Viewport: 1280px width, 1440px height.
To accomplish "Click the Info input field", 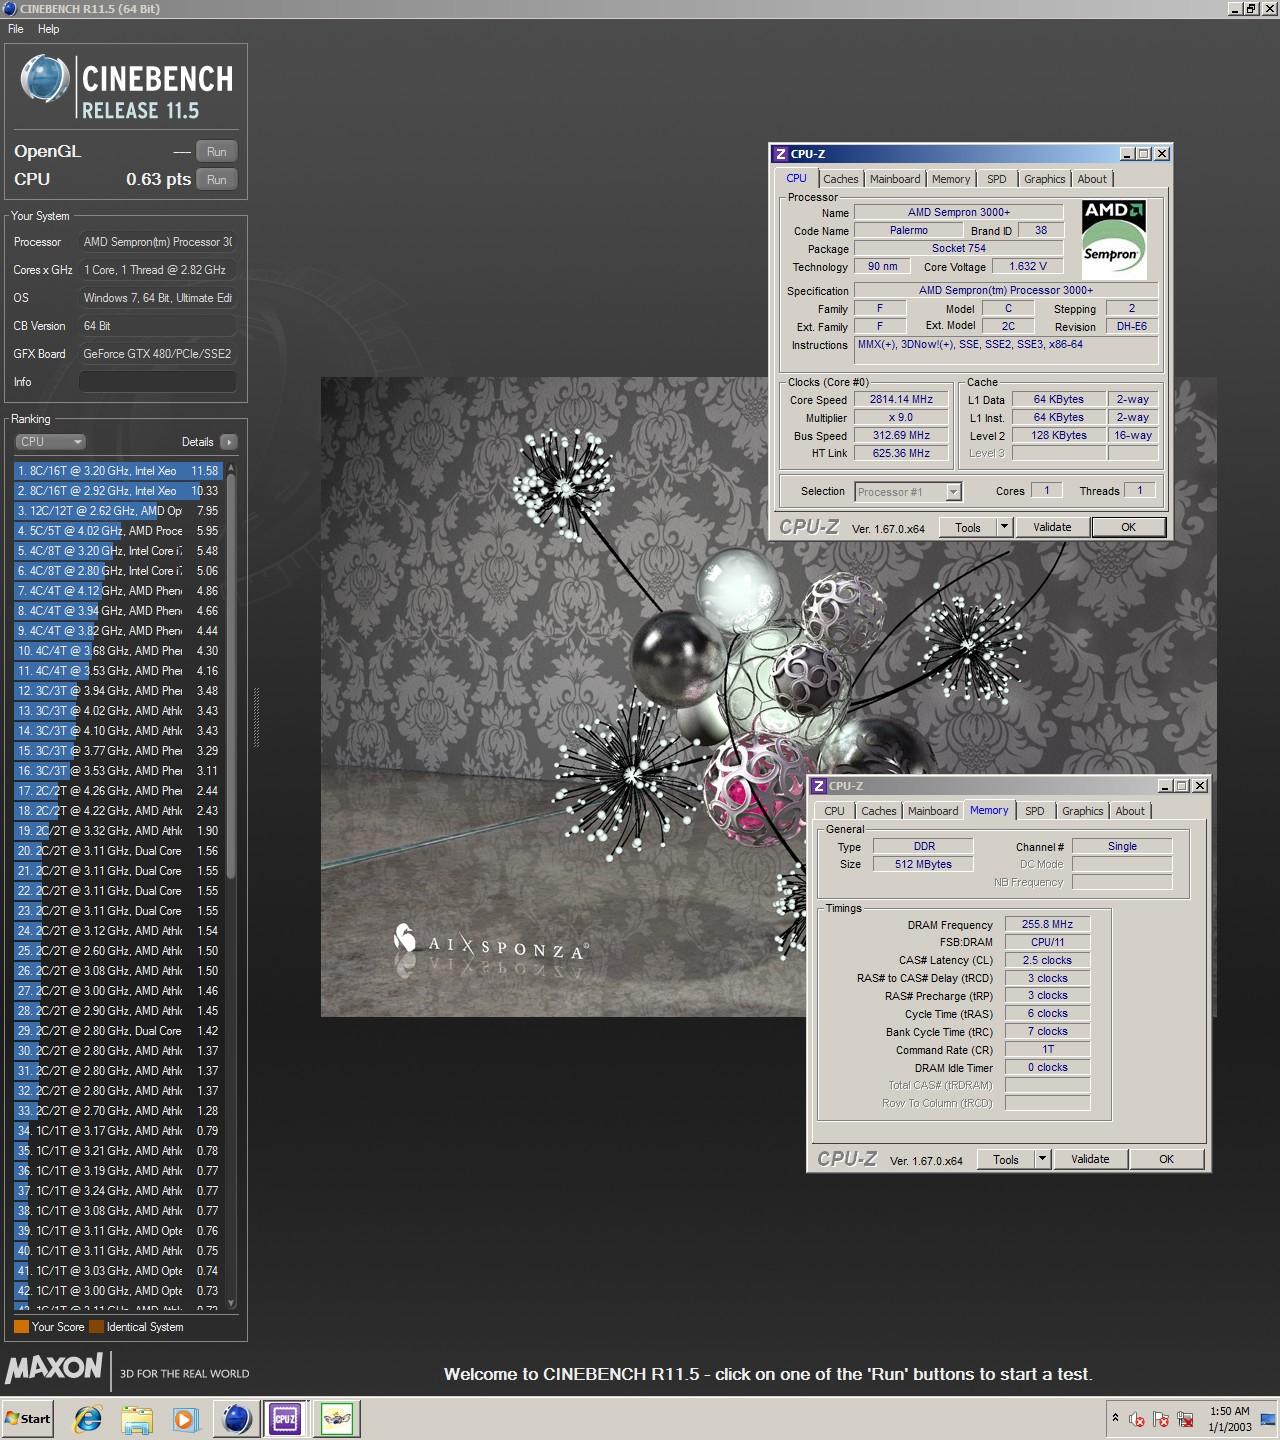I will (x=158, y=382).
